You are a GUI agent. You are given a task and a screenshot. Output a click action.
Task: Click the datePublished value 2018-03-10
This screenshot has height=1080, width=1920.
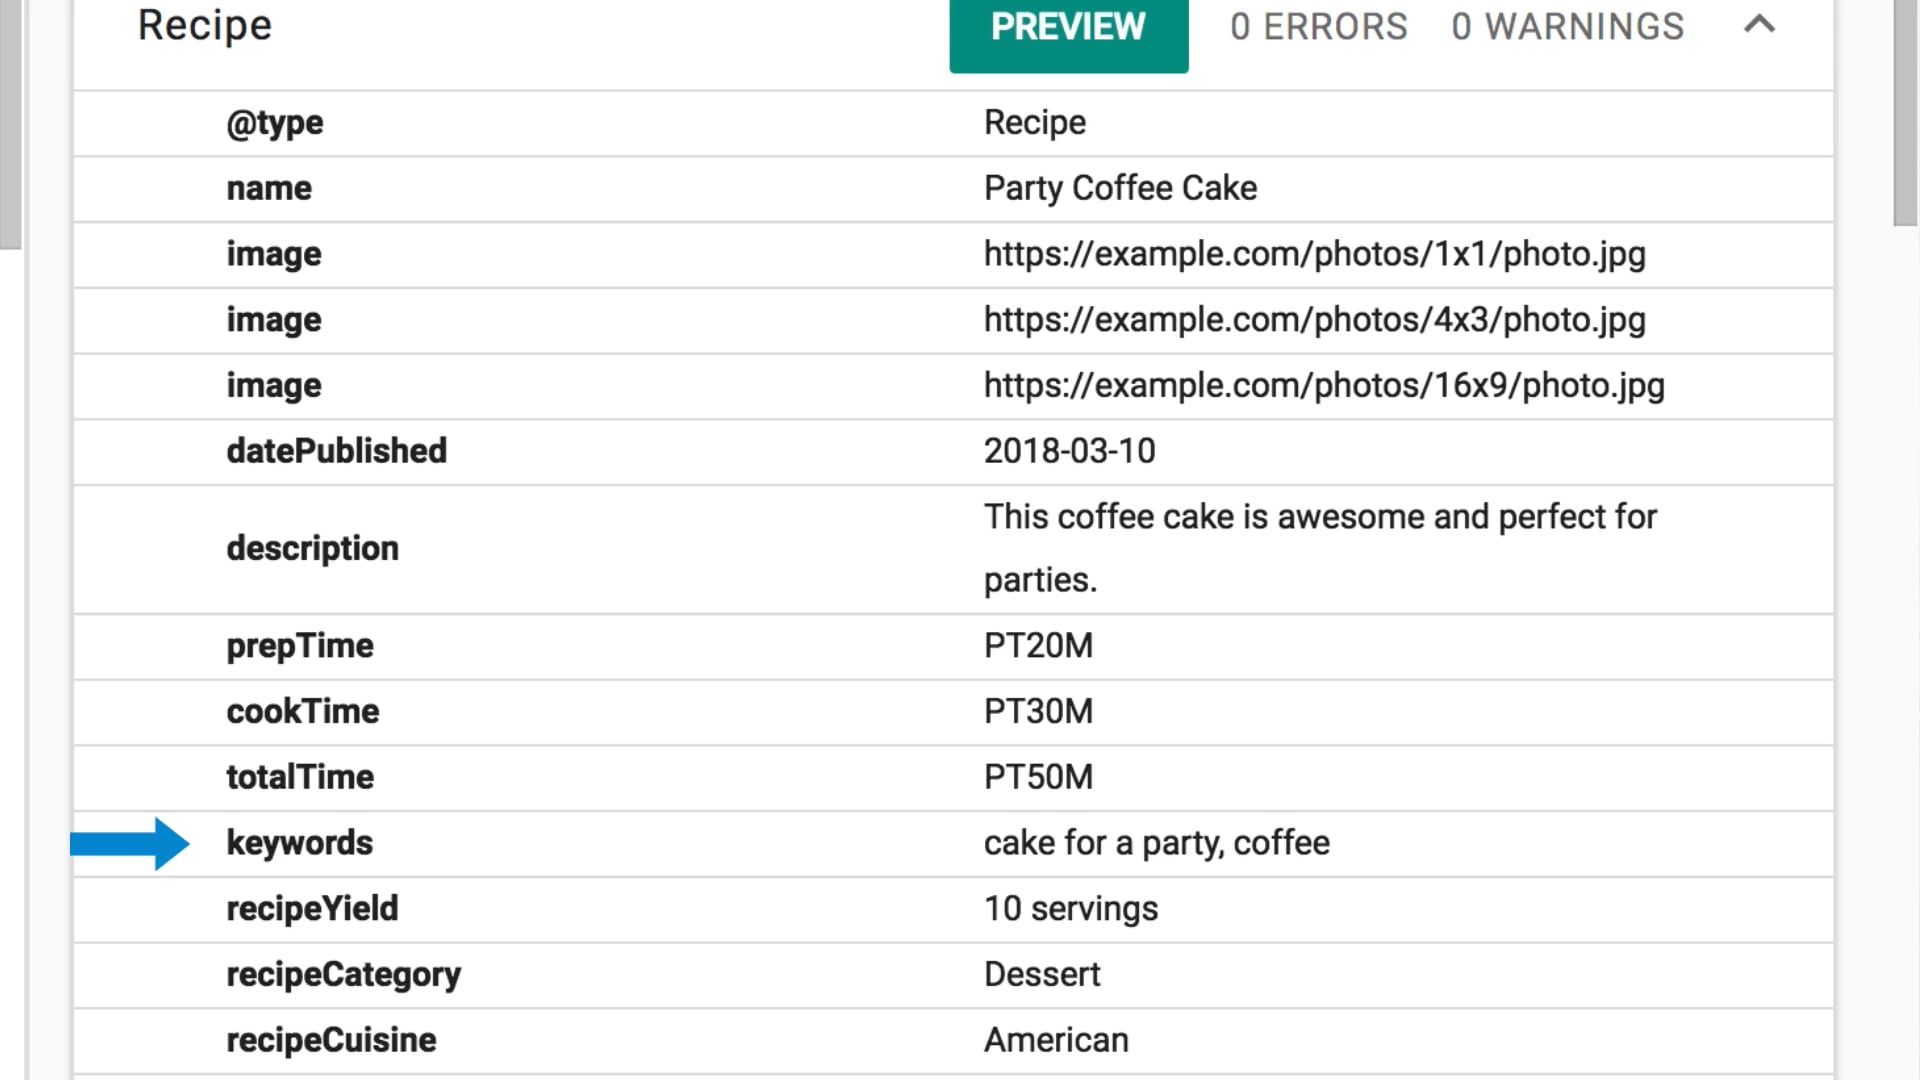click(1069, 451)
